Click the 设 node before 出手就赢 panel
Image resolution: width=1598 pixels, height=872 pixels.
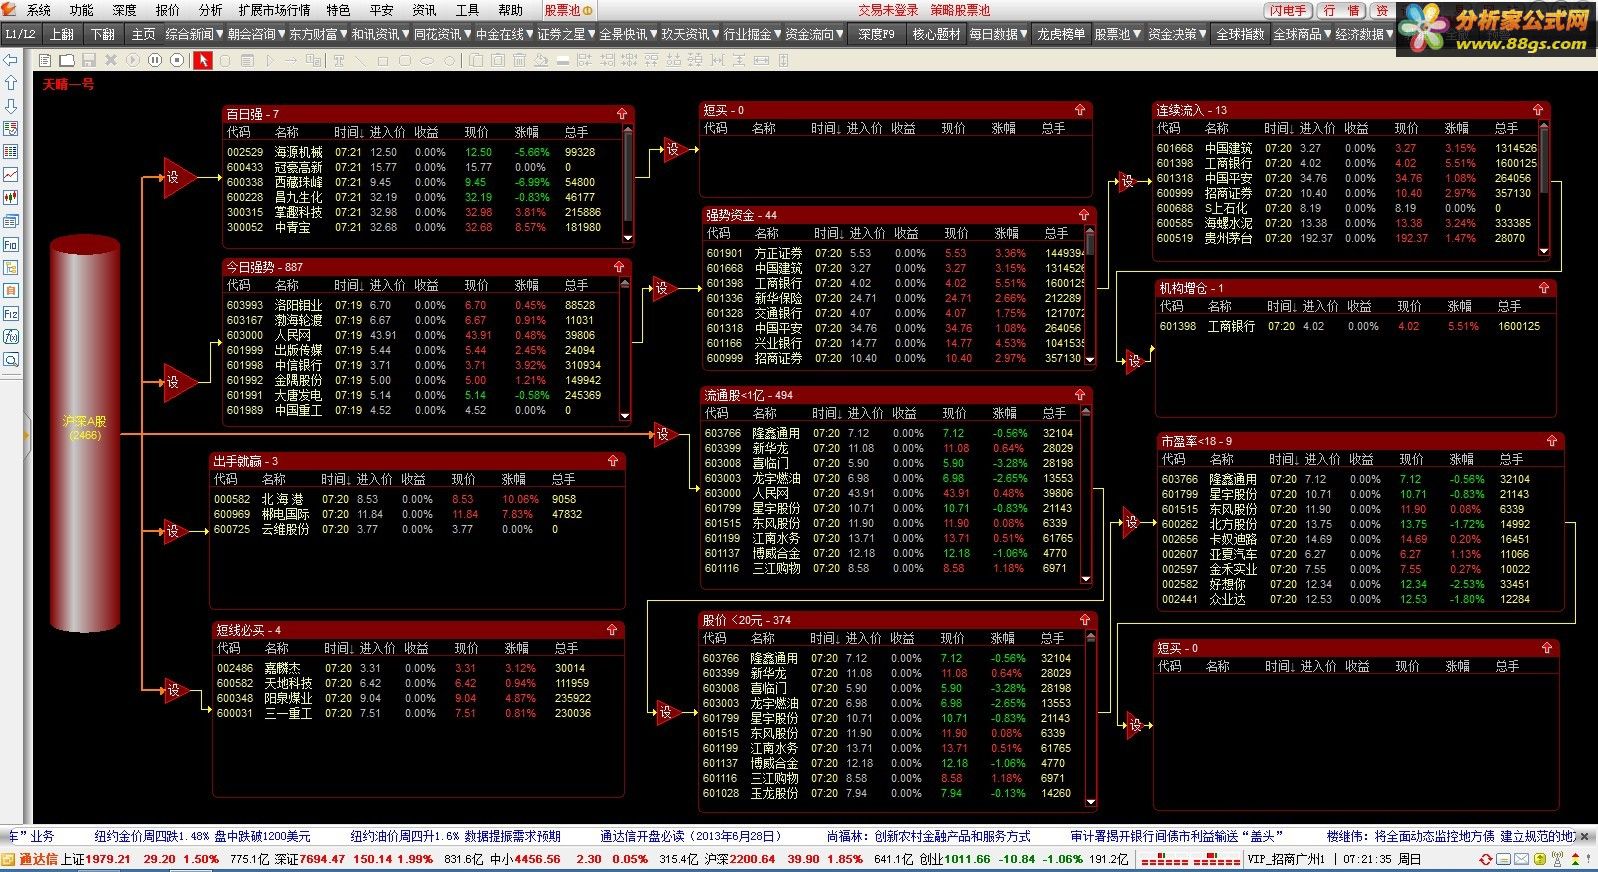point(175,530)
